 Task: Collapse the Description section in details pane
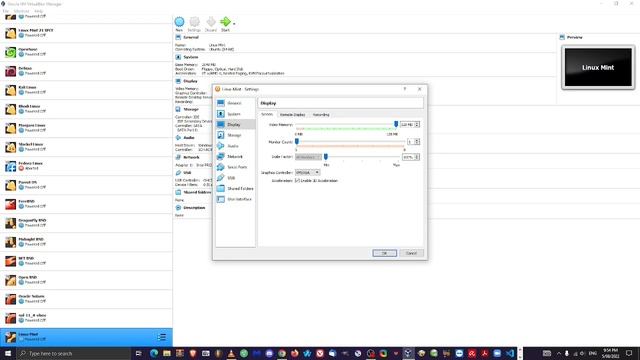[x=194, y=208]
